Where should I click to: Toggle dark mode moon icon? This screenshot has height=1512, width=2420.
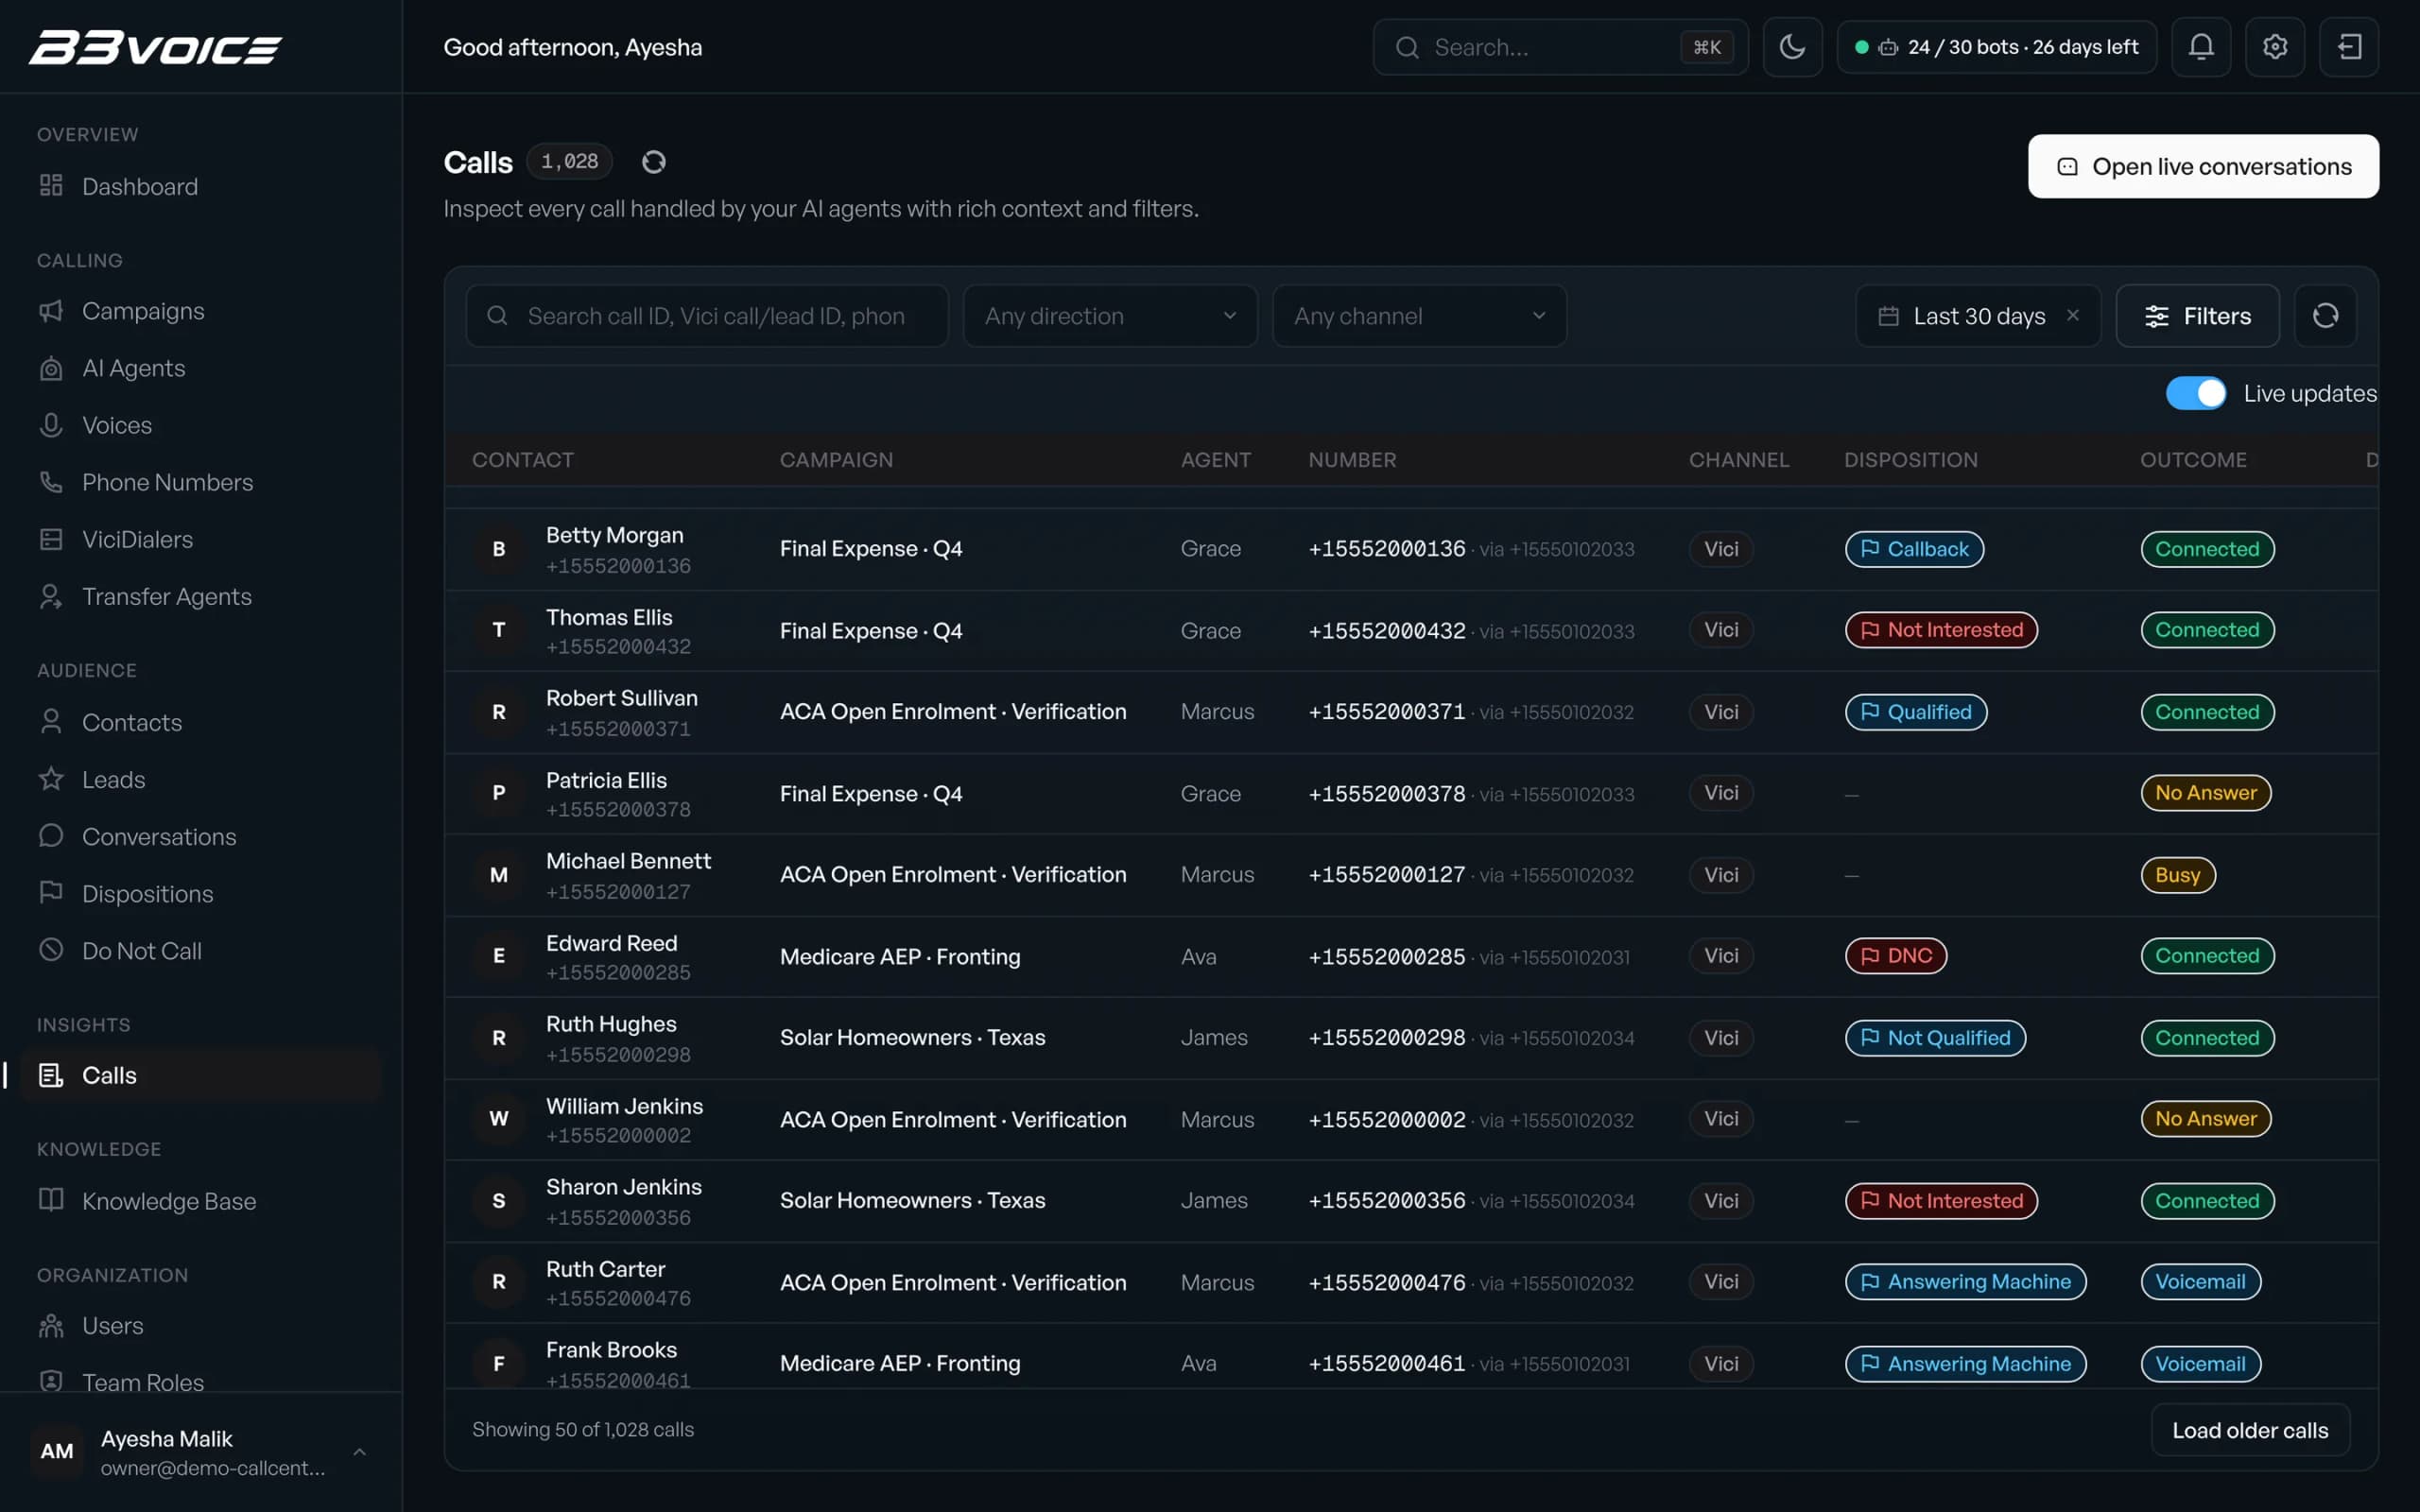click(1792, 47)
